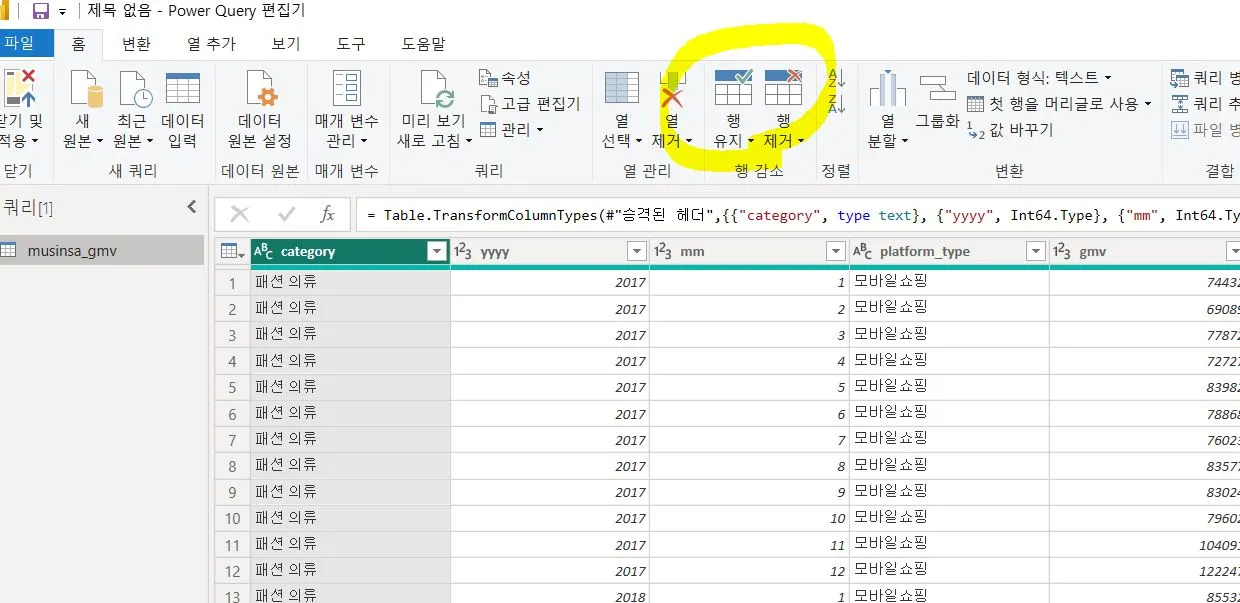Screen dimensions: 1240x603
Task: Click the 닫기 및 적용 icon
Action: [x=20, y=90]
